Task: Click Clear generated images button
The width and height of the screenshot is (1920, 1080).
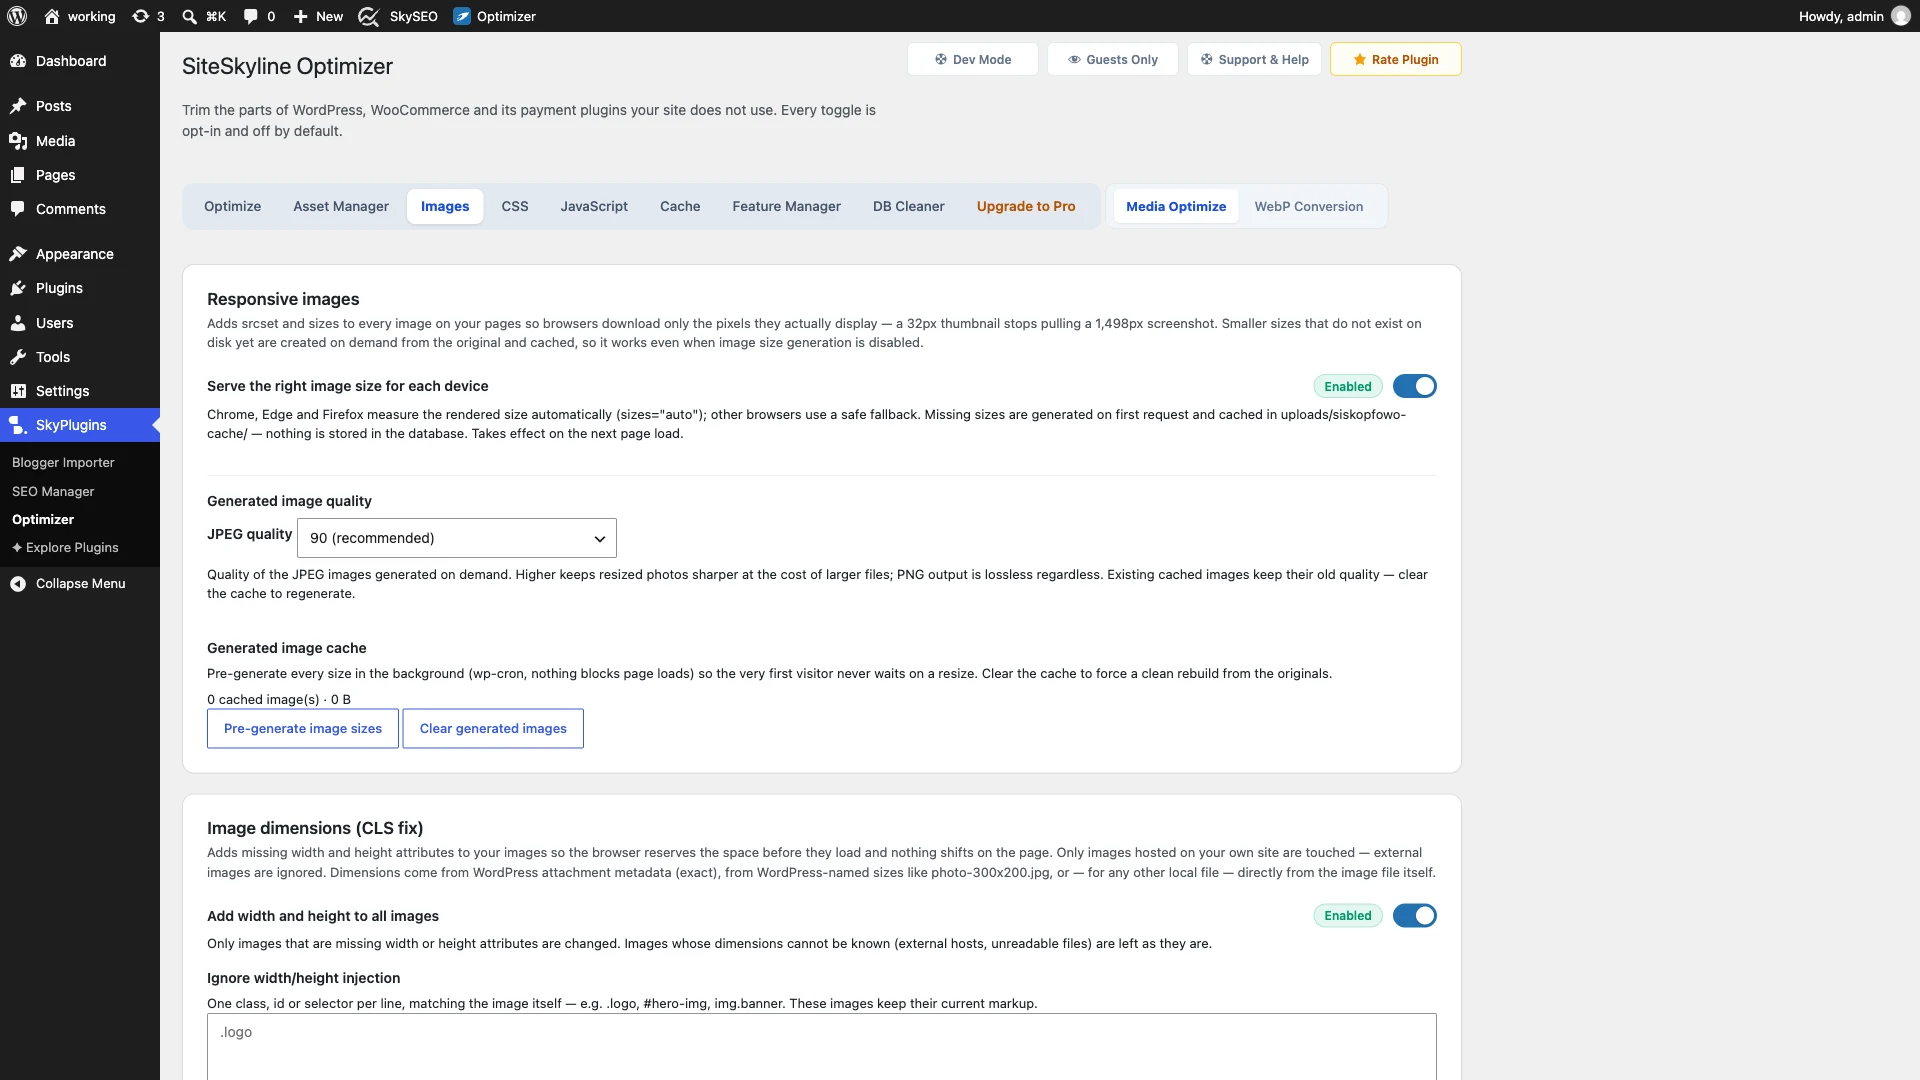Action: click(x=493, y=729)
